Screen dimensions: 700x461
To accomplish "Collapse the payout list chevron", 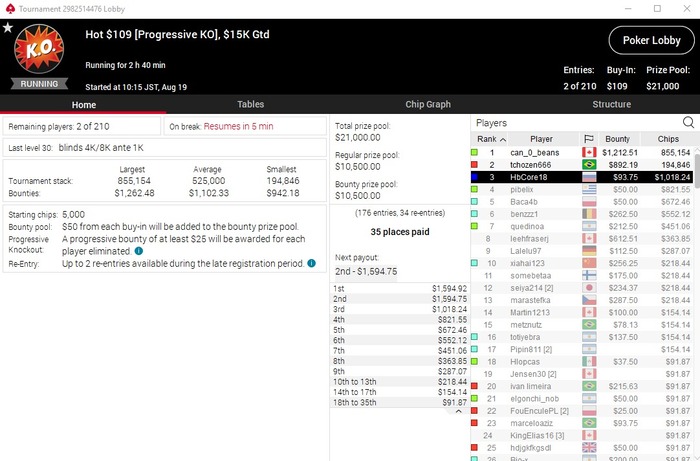I will coord(458,411).
